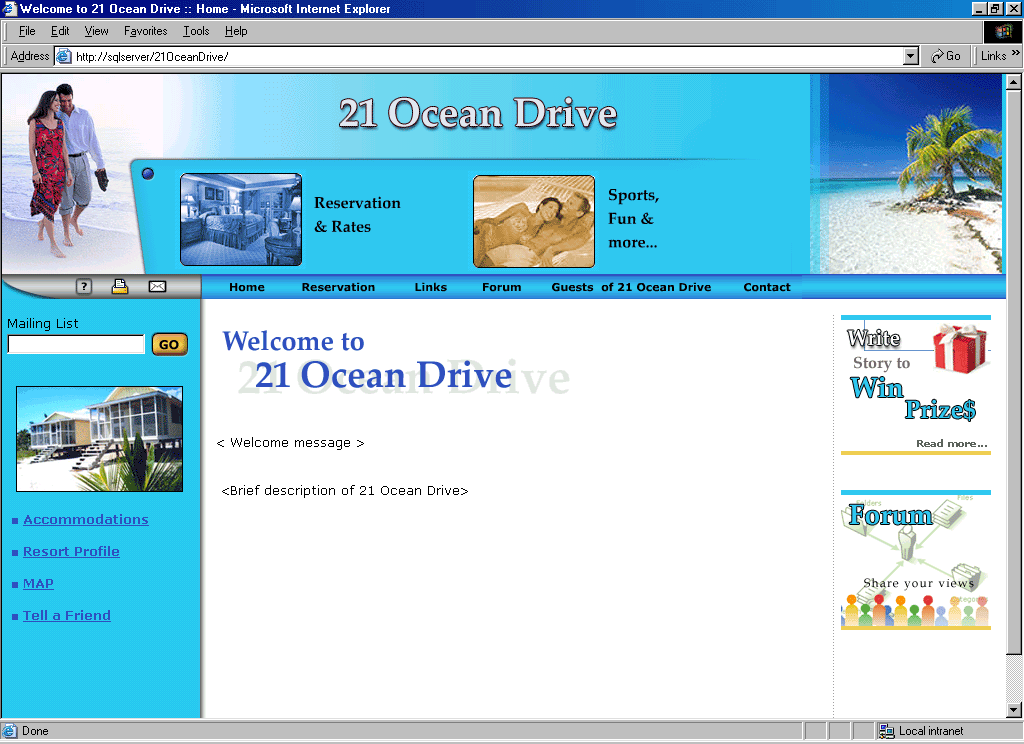
Task: Click the Windows logo throbber icon
Action: 1002,31
